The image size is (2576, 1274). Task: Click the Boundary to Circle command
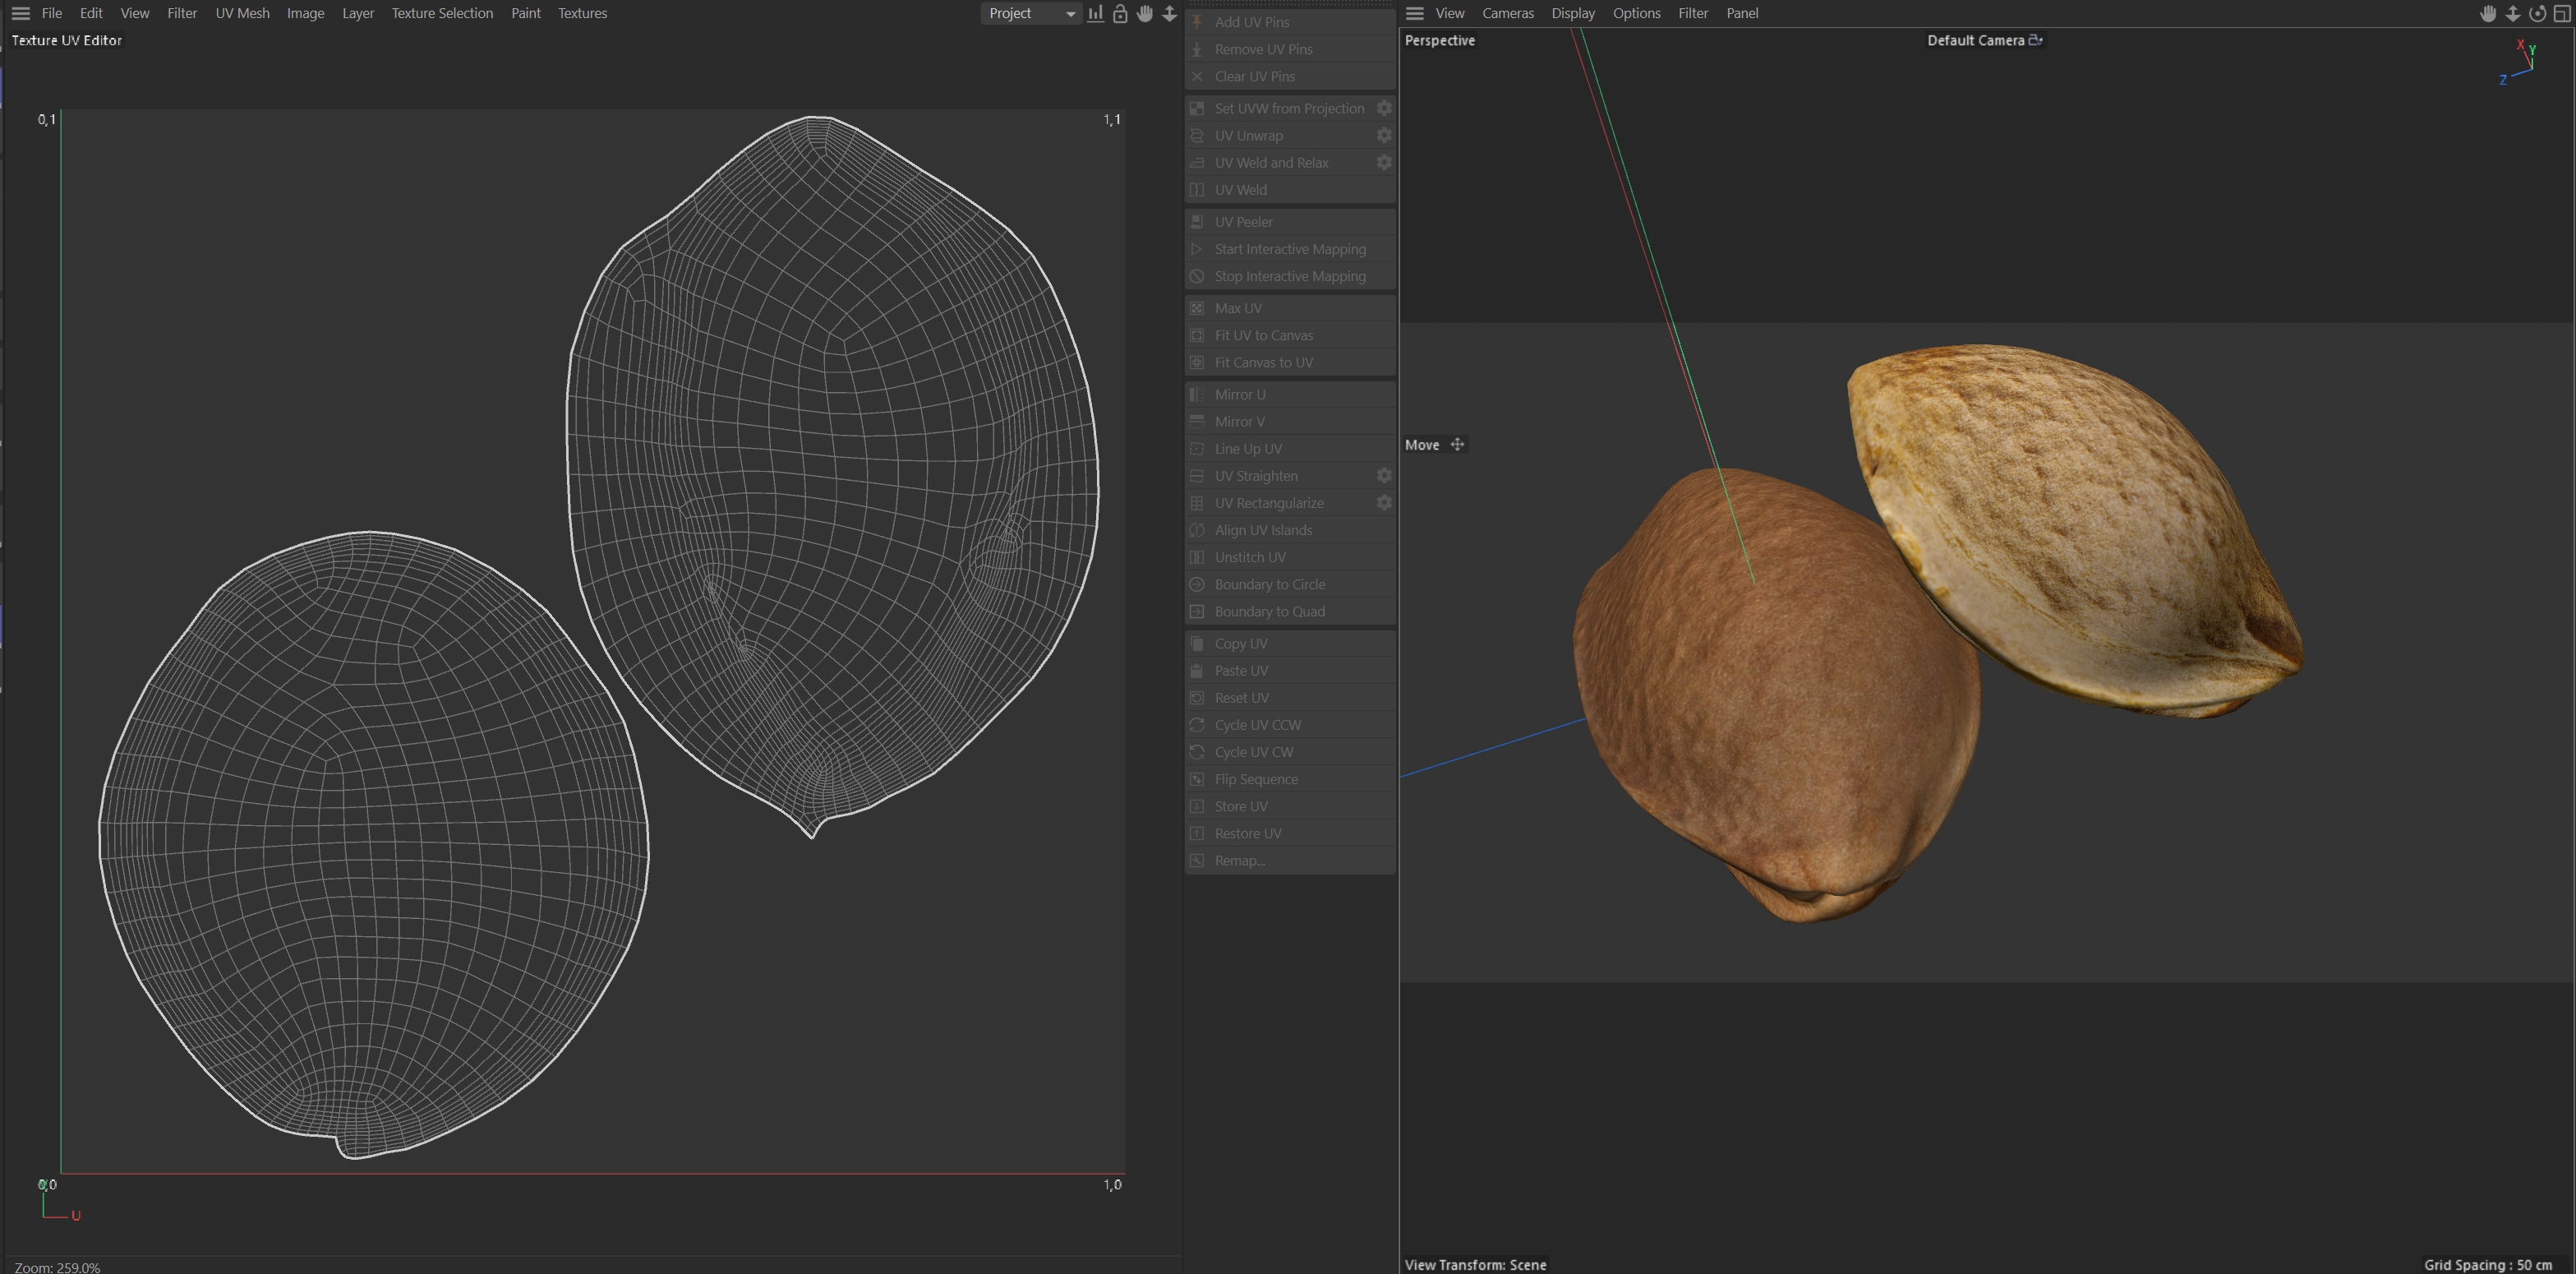pos(1269,584)
